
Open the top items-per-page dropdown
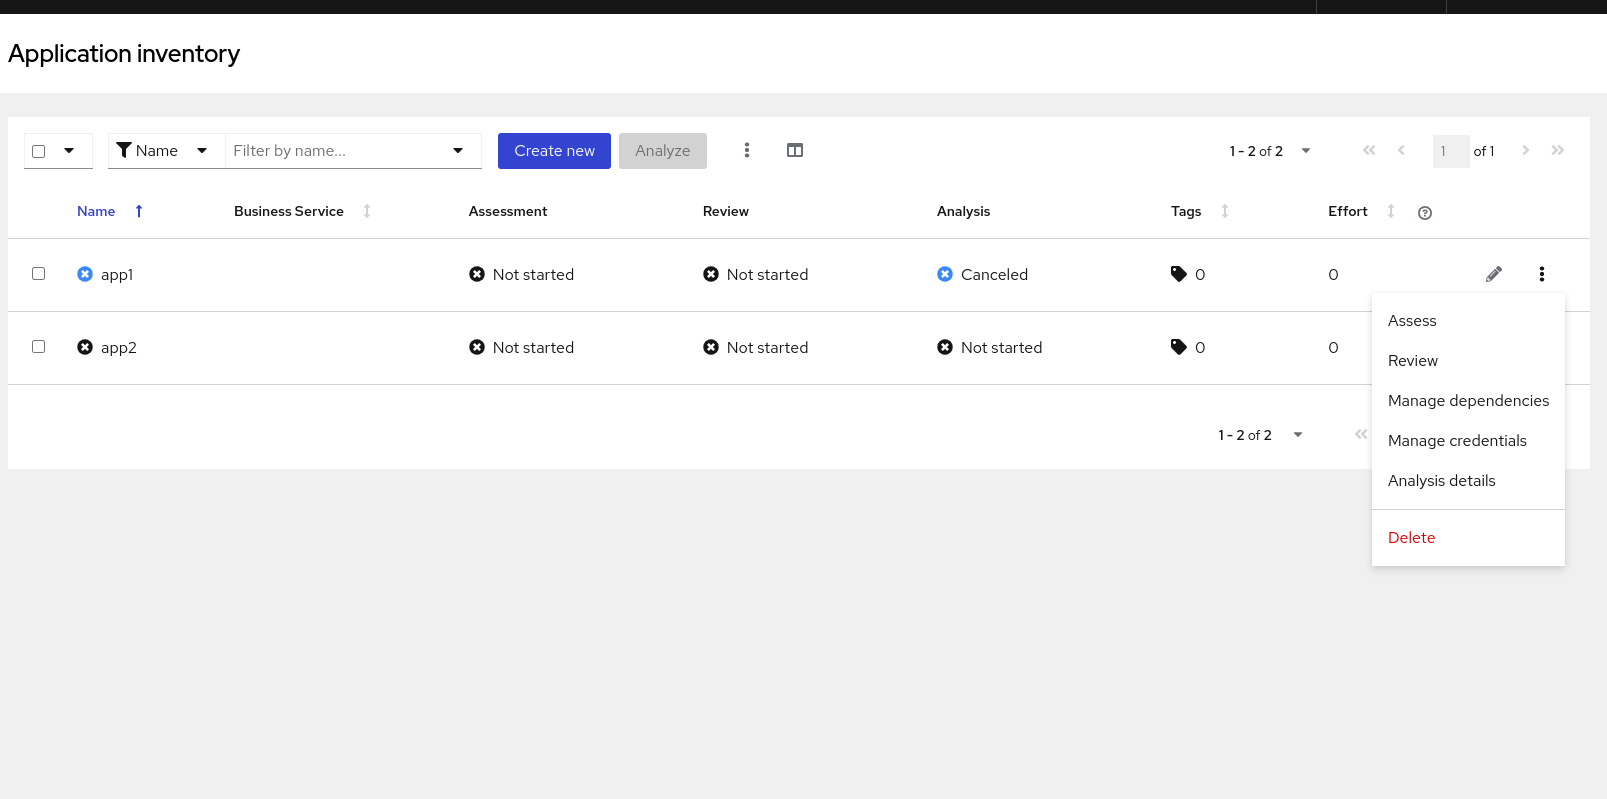coord(1270,151)
